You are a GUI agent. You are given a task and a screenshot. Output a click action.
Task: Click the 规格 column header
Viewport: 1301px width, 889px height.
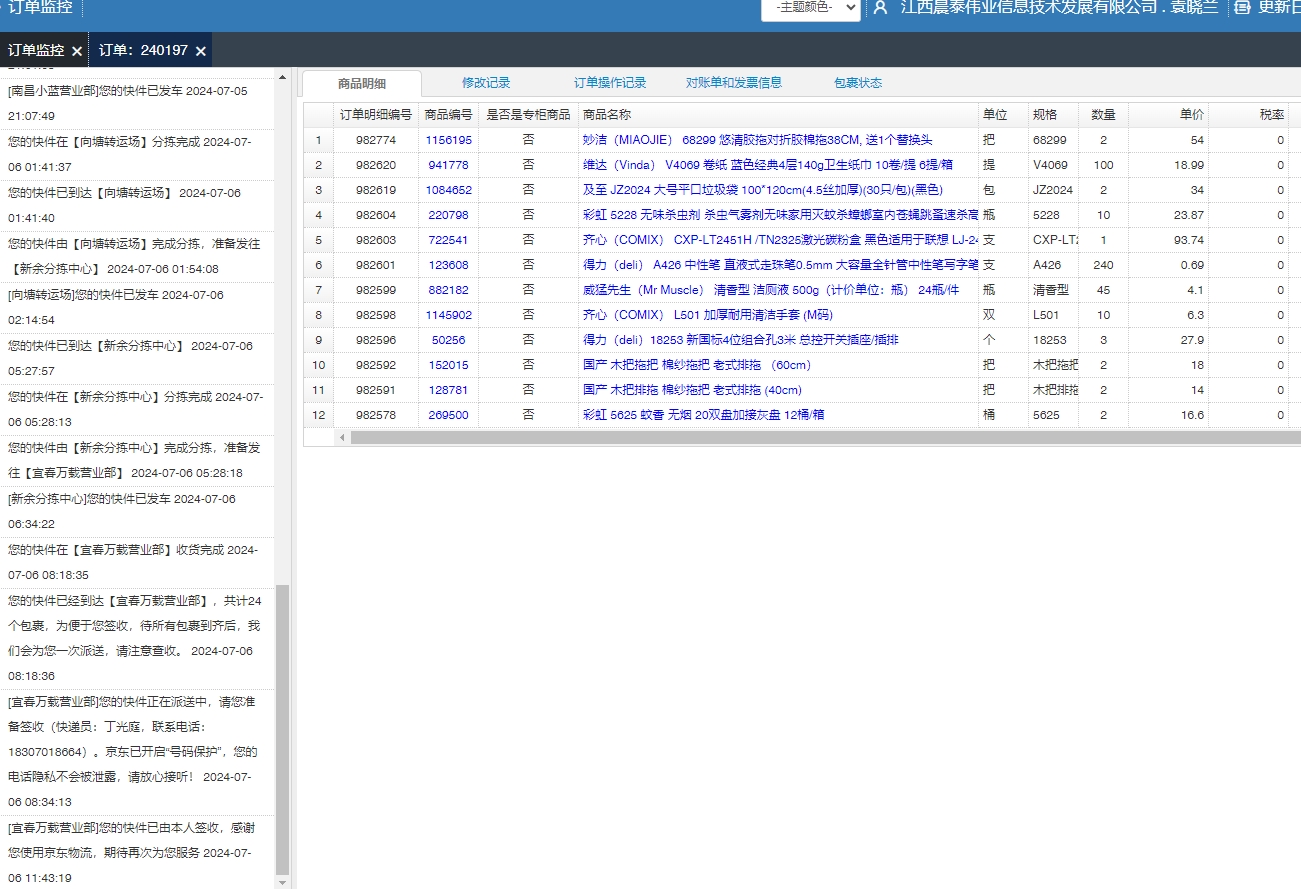coord(1053,115)
